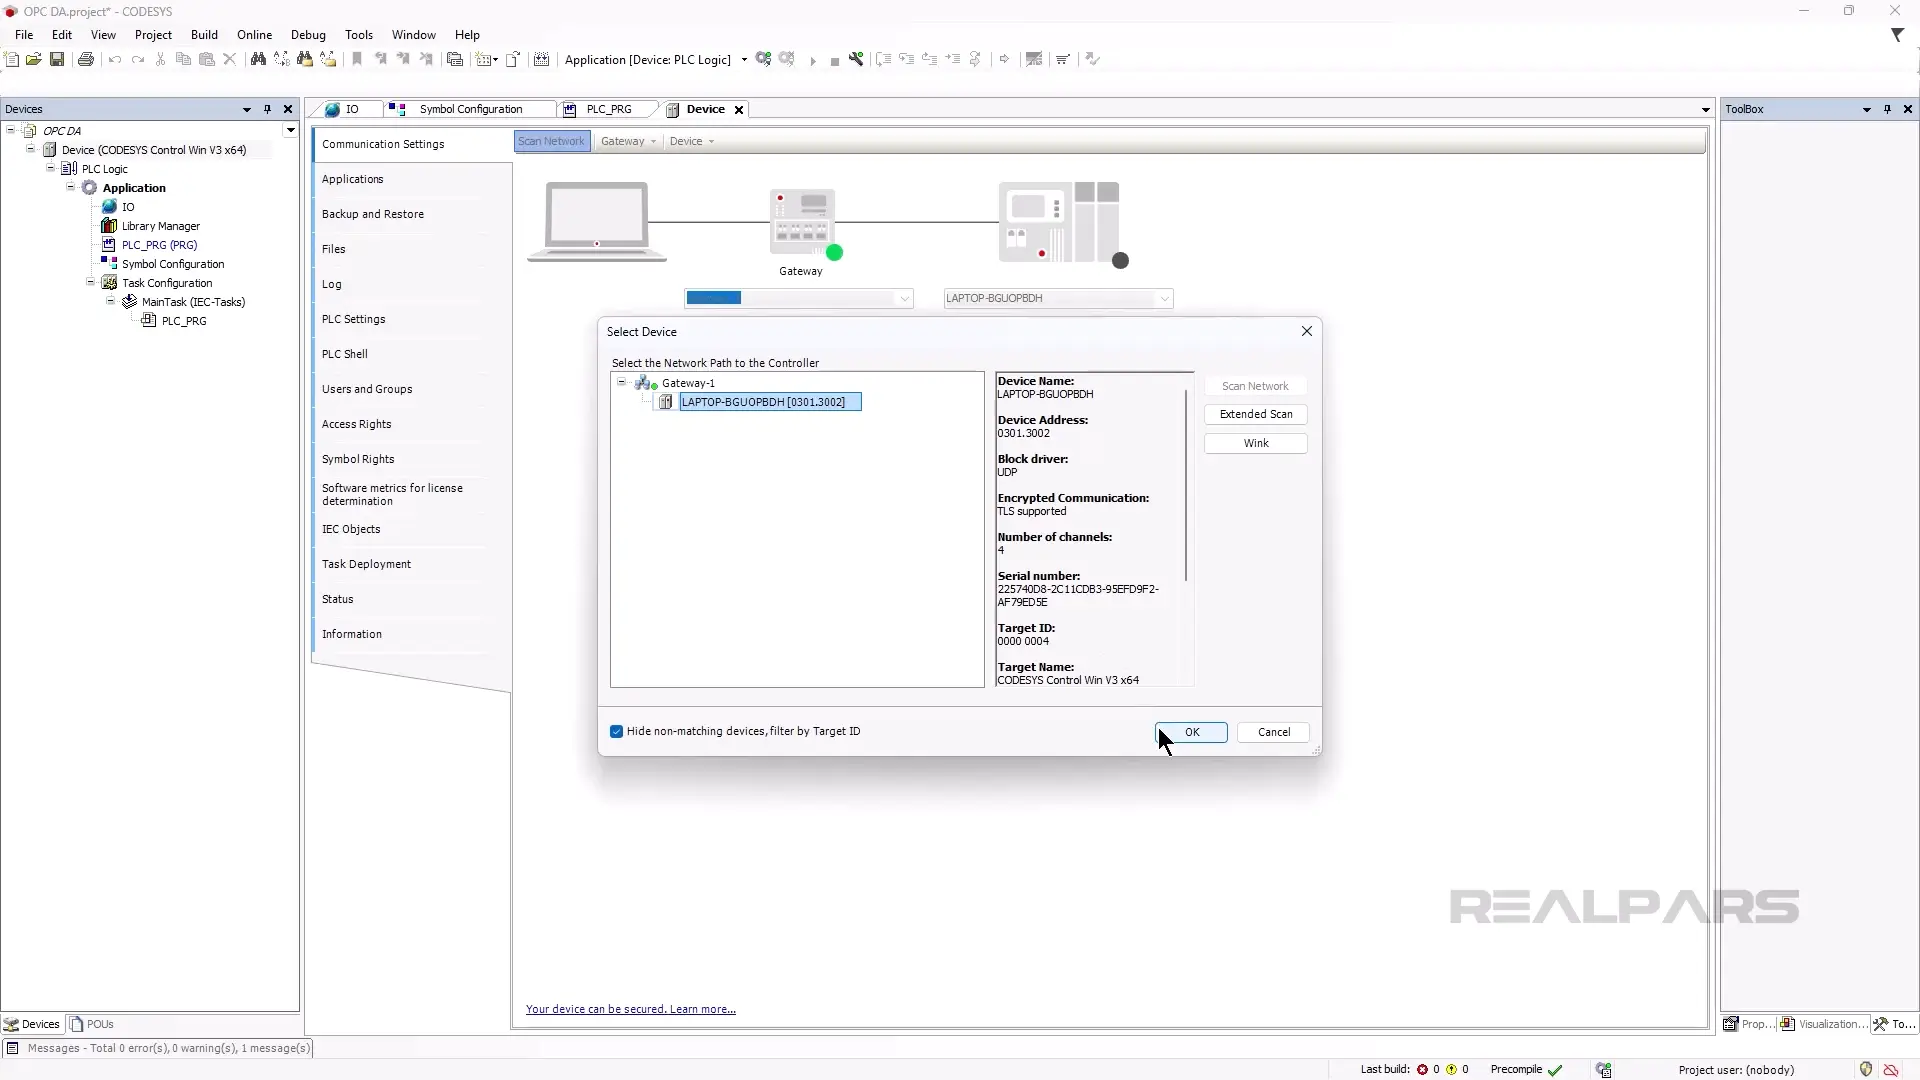The height and width of the screenshot is (1080, 1920).
Task: Click the Open project folder icon
Action: click(x=34, y=60)
